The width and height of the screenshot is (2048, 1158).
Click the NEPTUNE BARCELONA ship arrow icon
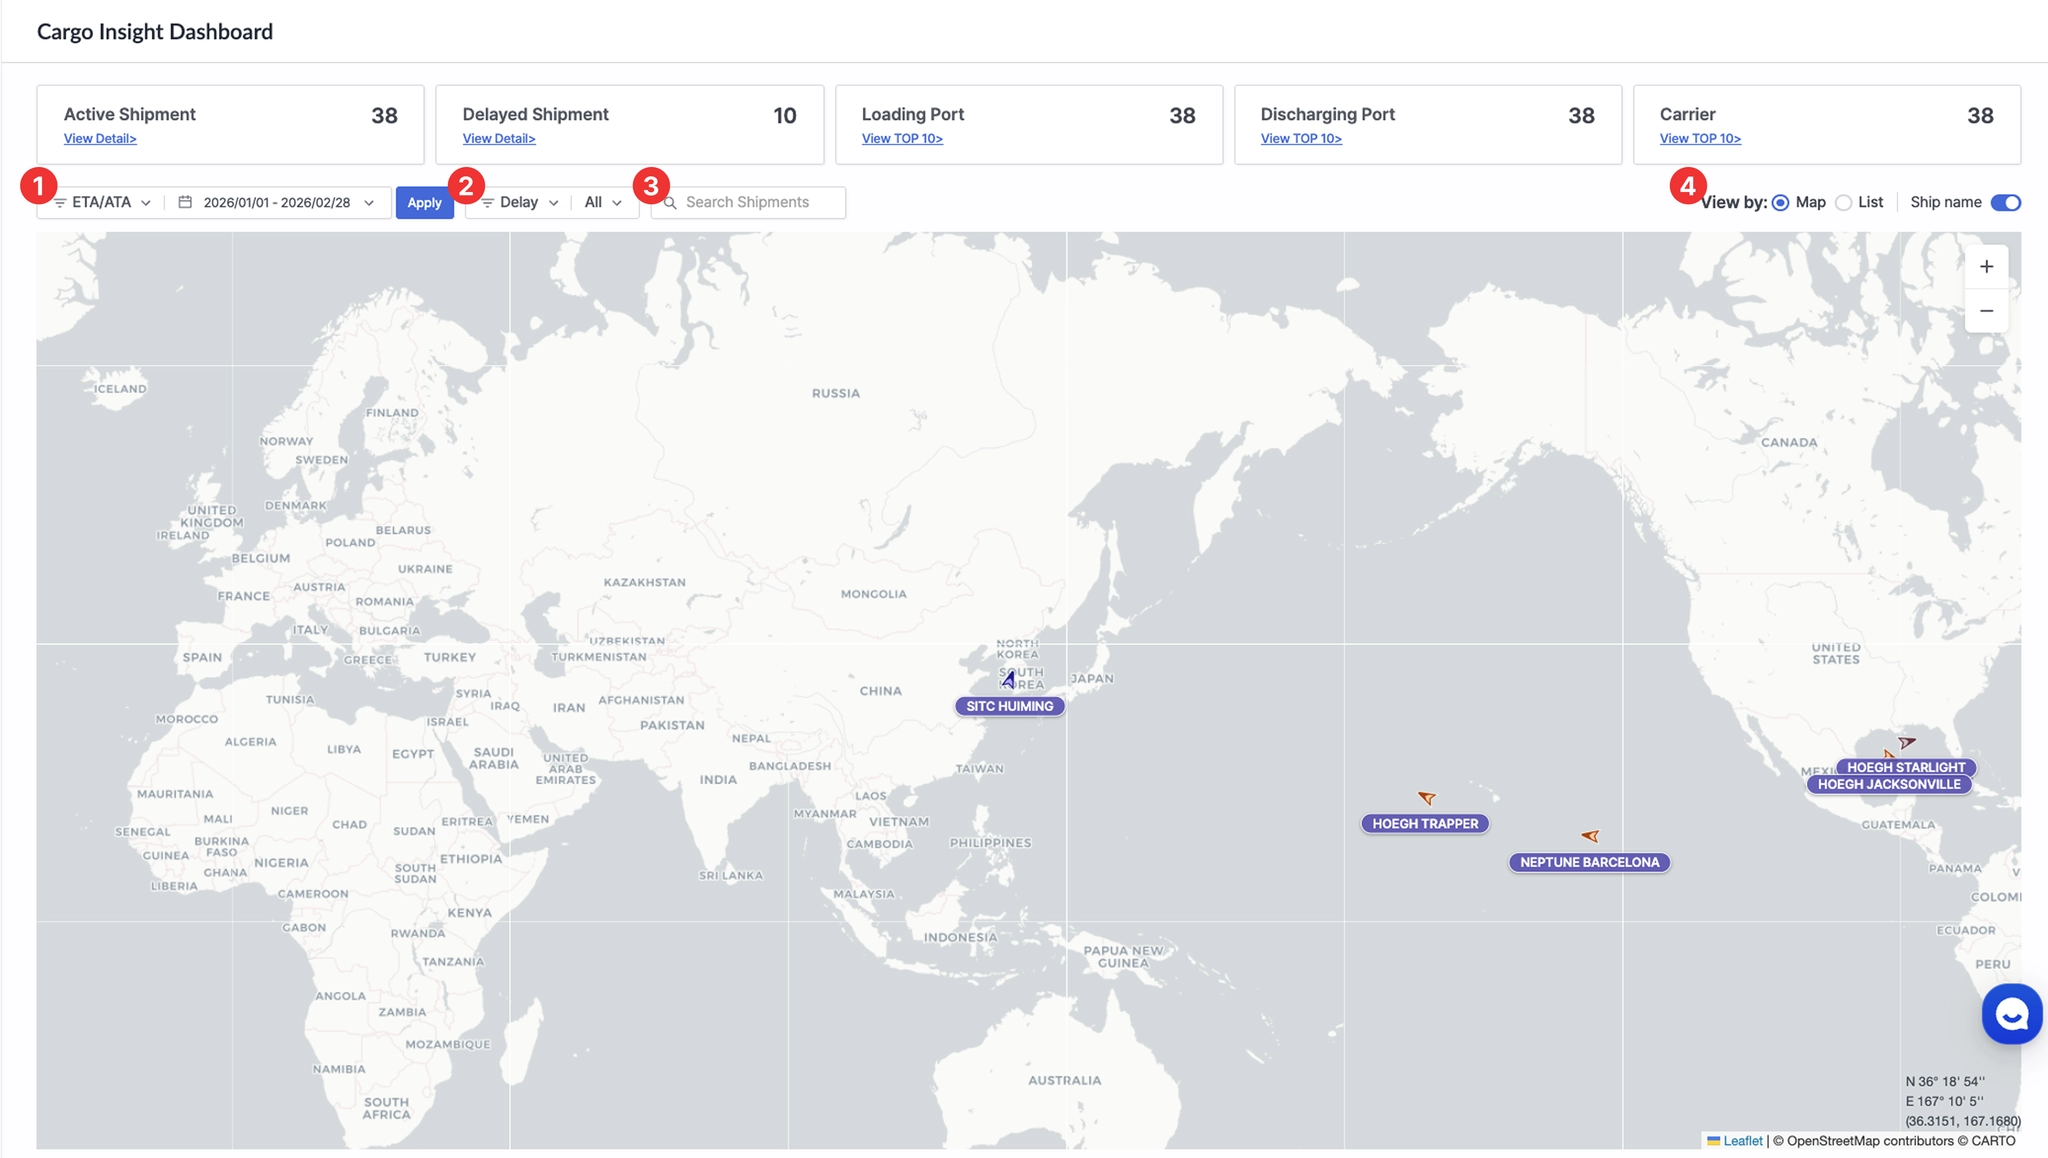(1590, 835)
